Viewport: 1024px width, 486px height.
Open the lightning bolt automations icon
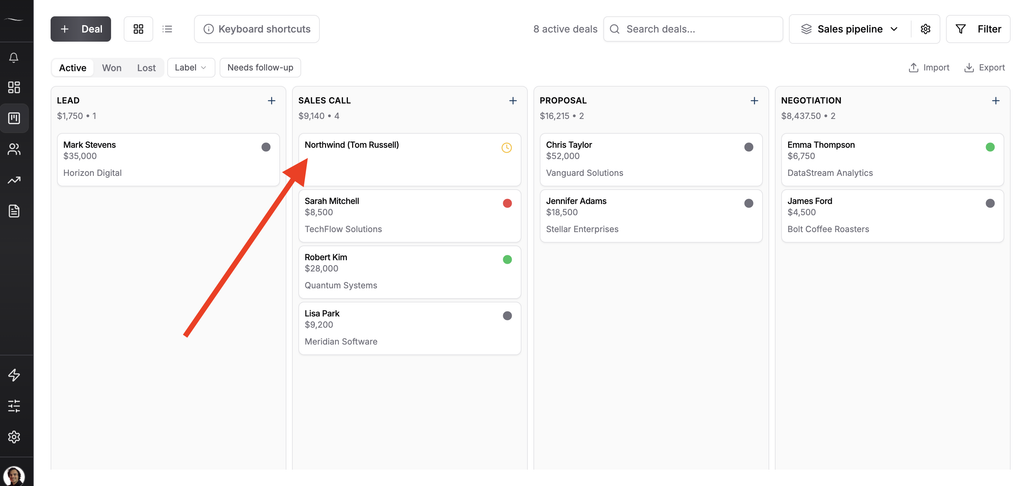point(14,375)
